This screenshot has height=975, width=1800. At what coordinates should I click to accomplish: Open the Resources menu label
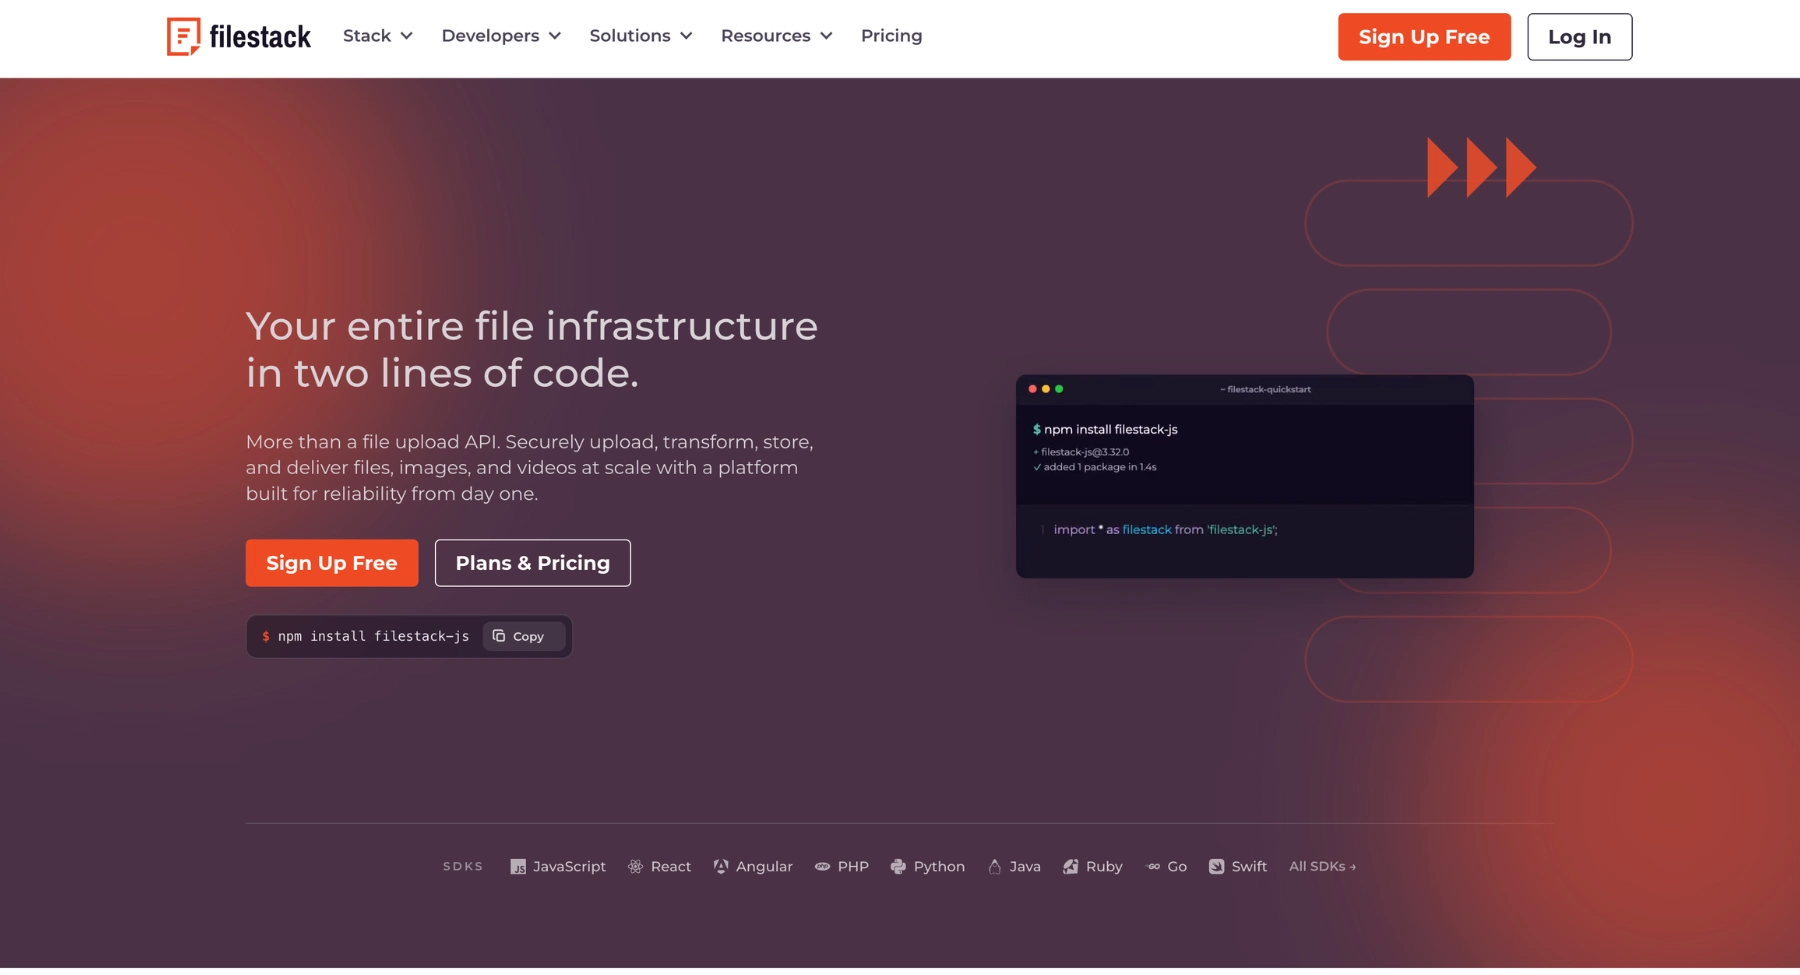coord(766,36)
